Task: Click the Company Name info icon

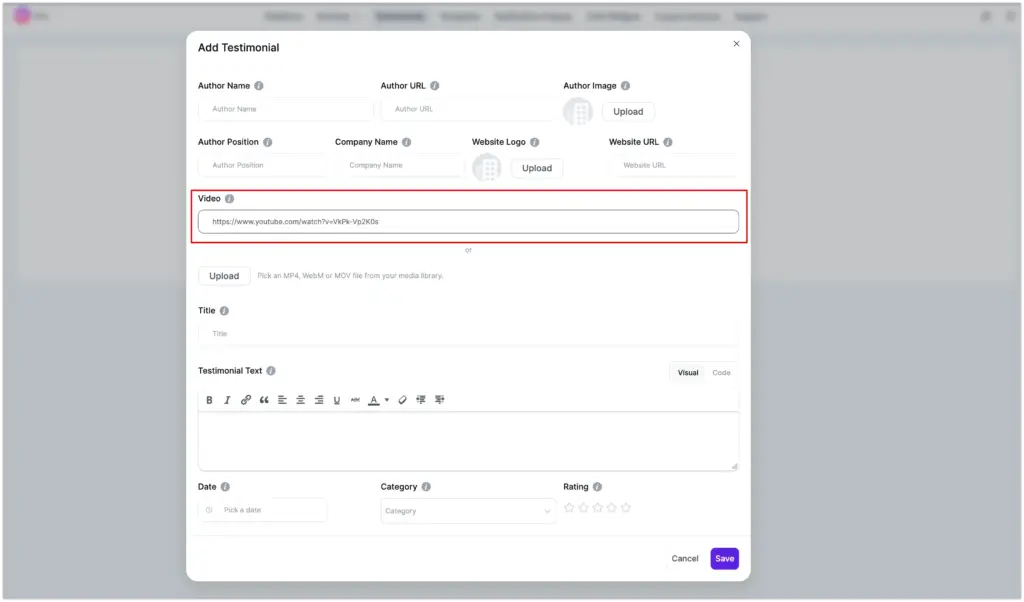Action: click(x=407, y=142)
